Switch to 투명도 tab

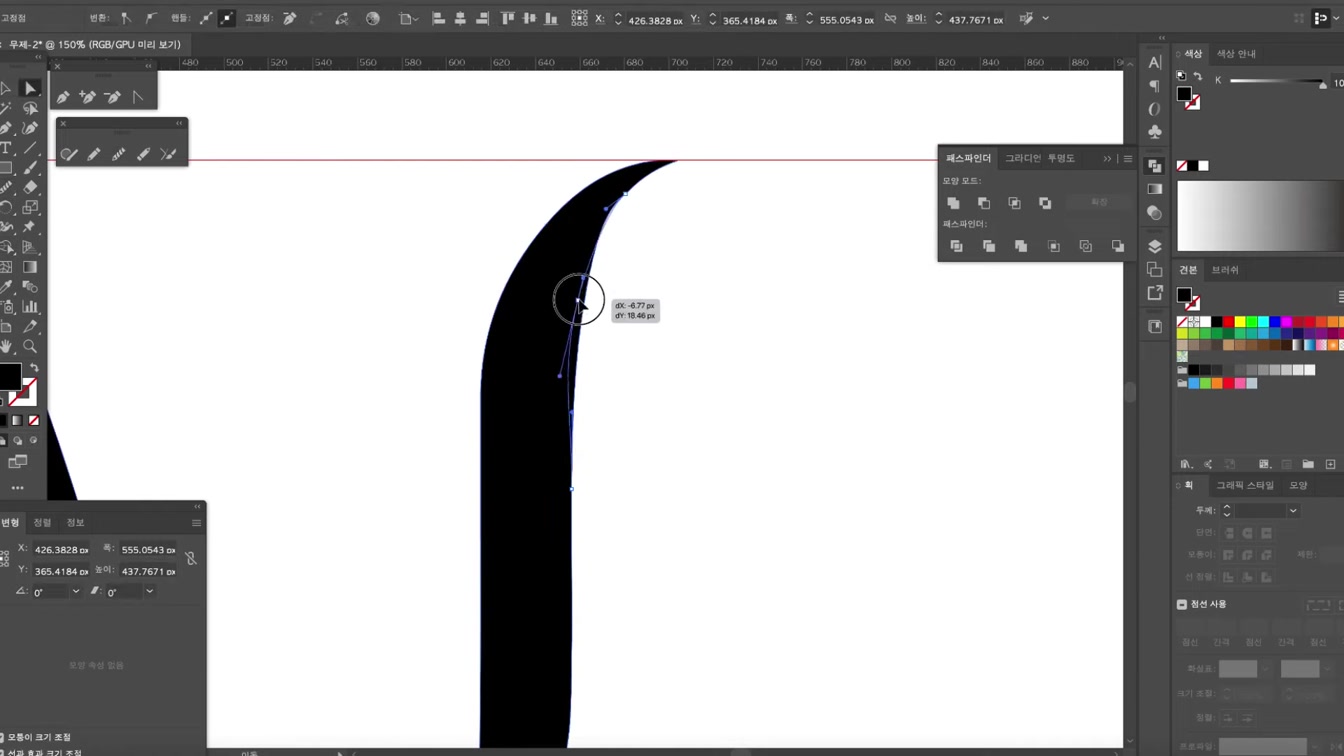(x=1061, y=158)
